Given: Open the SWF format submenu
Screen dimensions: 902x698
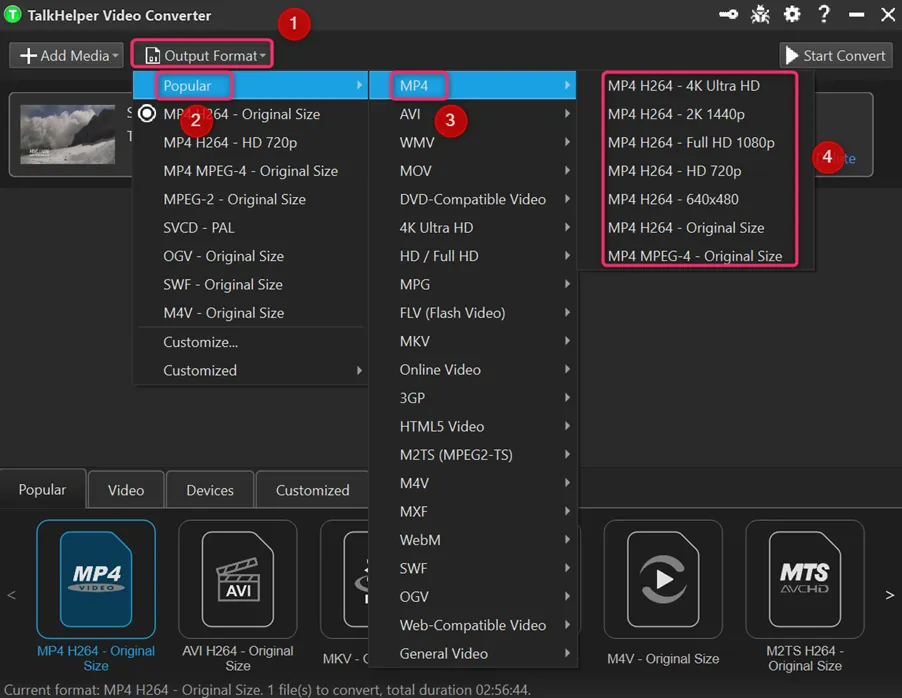Looking at the screenshot, I should point(472,569).
